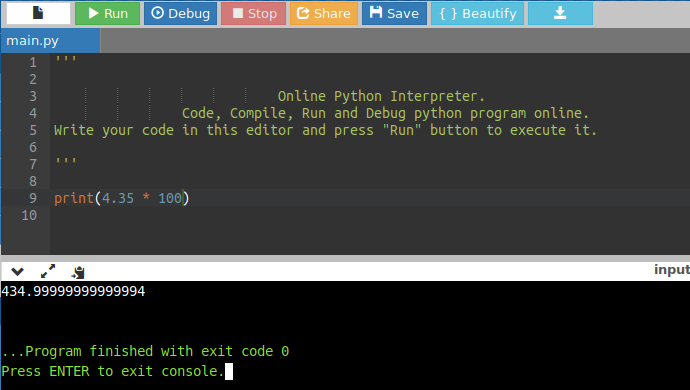Screen dimensions: 690x390
Task: Switch to the main.py tab
Action: pyautogui.click(x=50, y=40)
